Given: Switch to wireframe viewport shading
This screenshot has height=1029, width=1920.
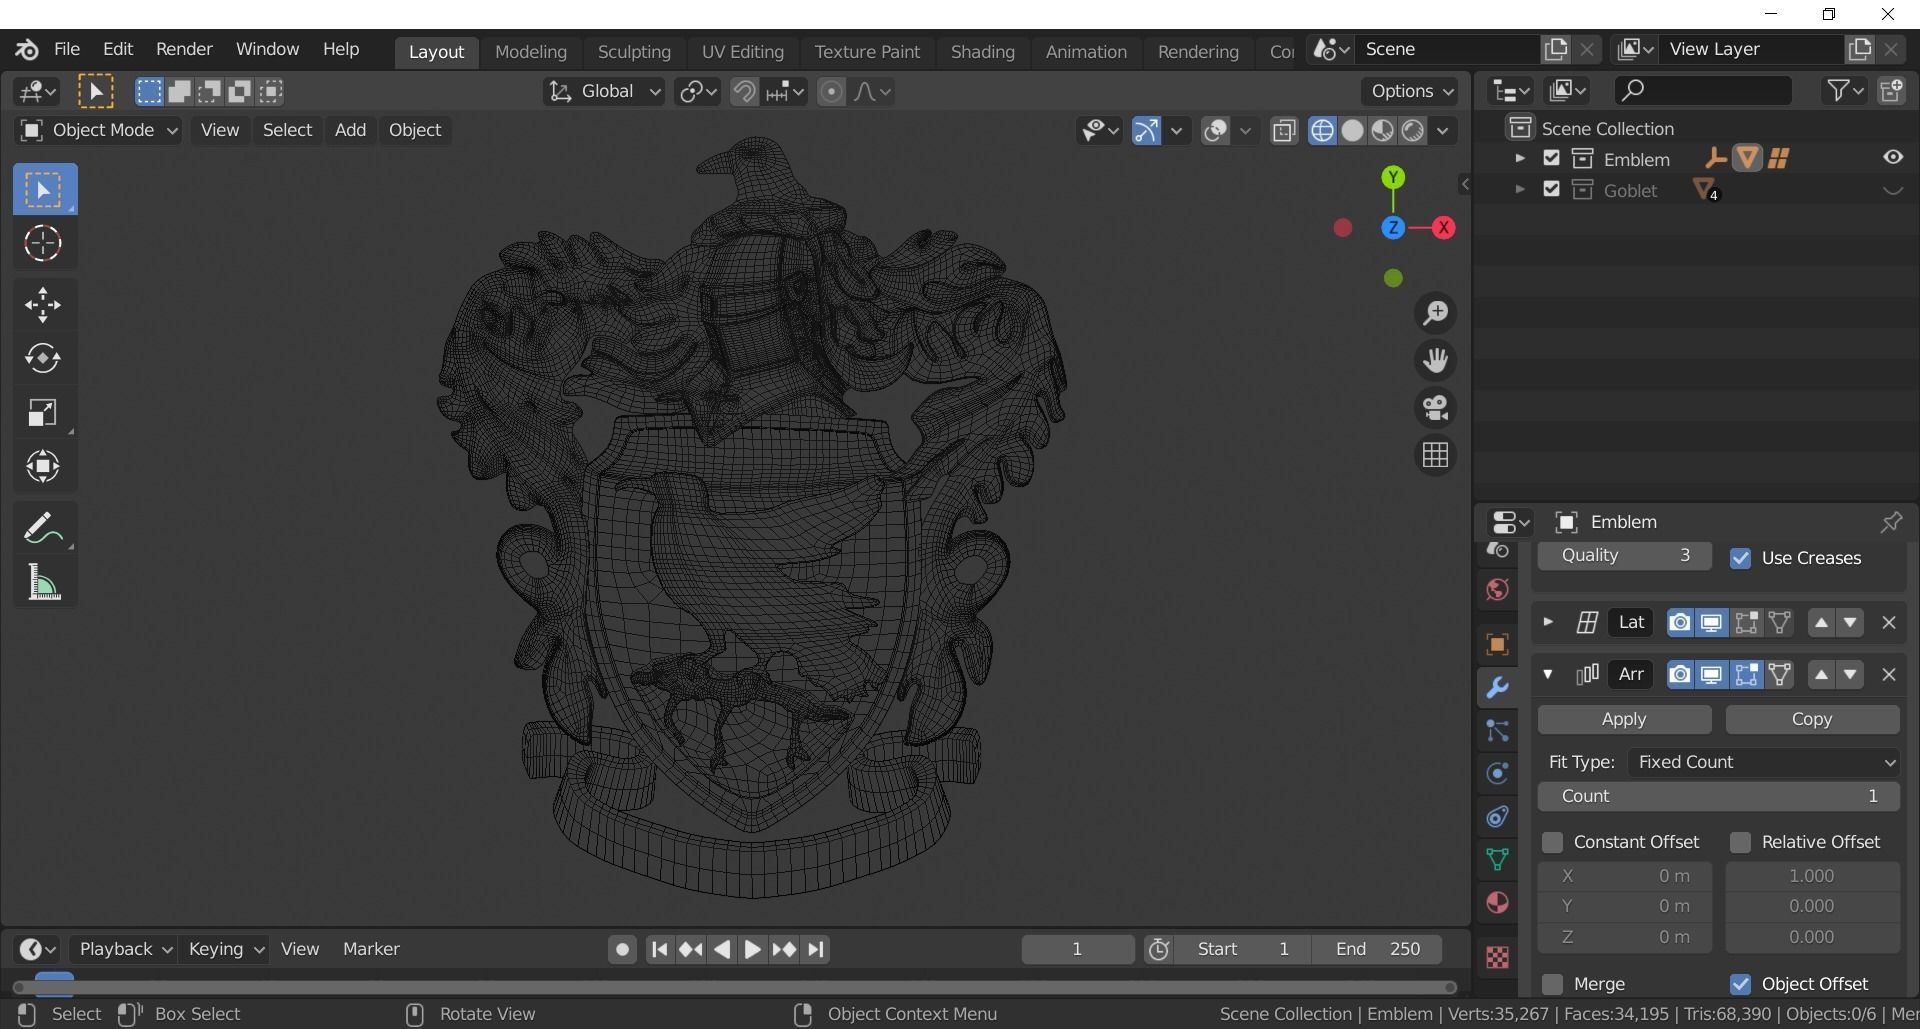Looking at the screenshot, I should (1322, 131).
